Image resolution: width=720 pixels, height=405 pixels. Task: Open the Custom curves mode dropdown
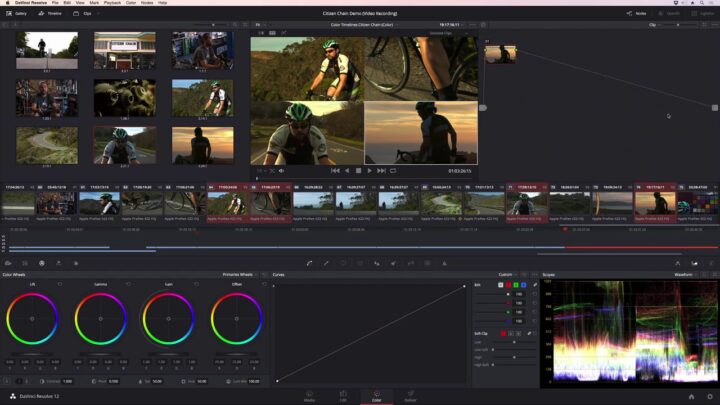(508, 274)
